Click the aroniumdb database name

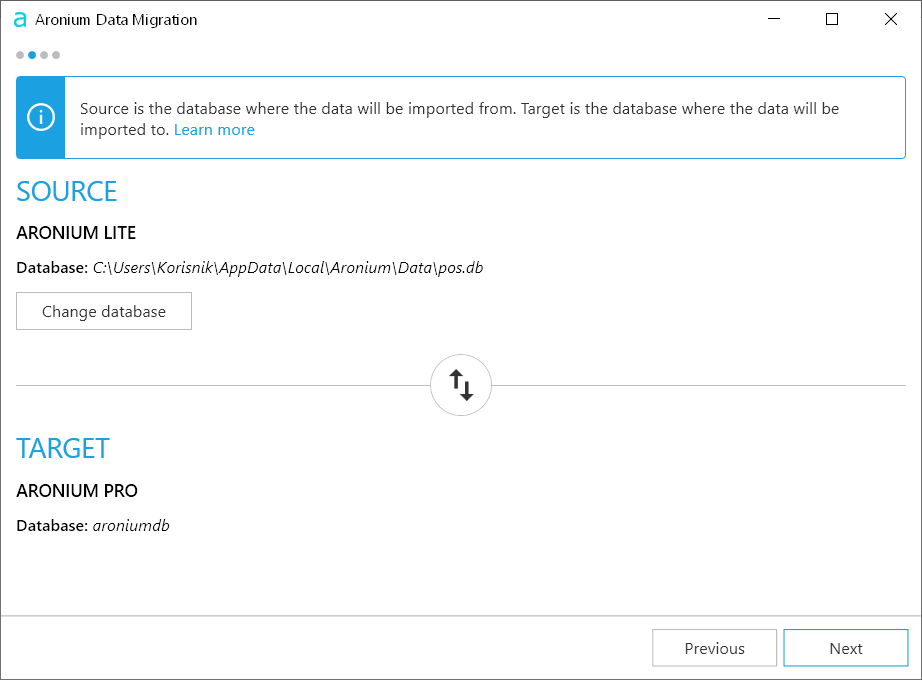[x=131, y=525]
